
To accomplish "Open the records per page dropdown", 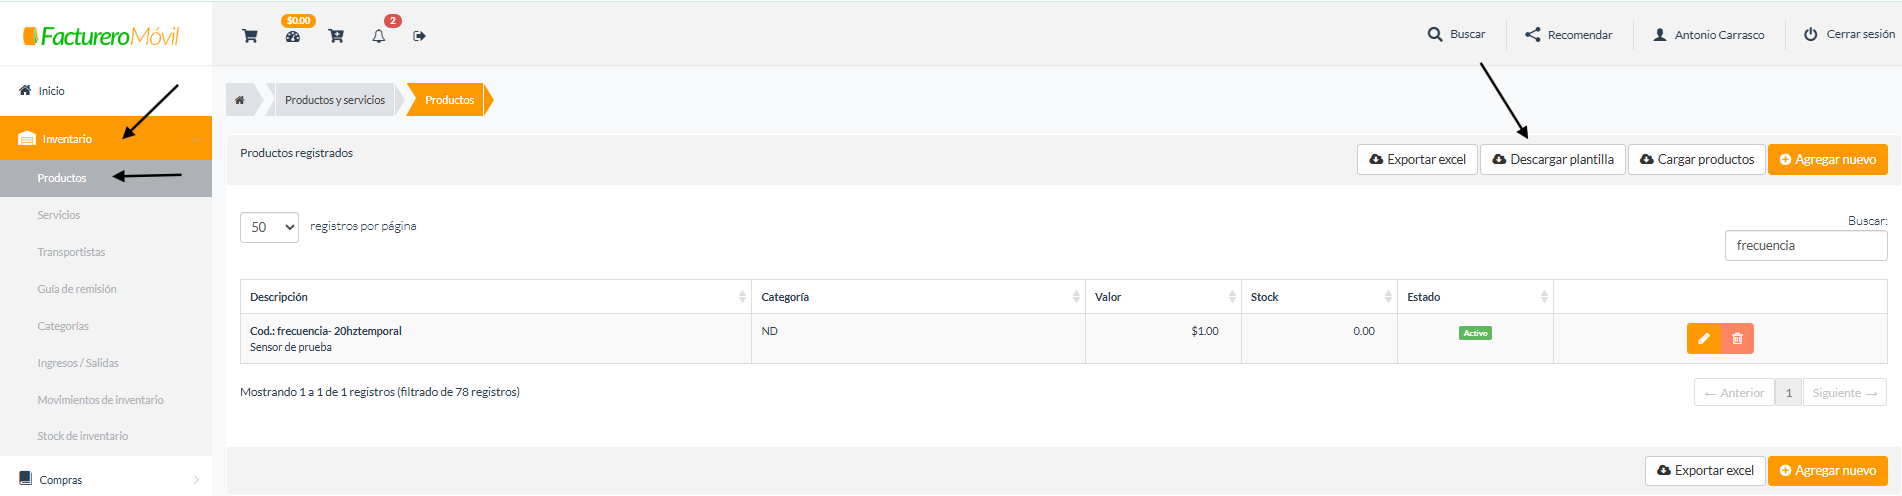I will [x=269, y=227].
